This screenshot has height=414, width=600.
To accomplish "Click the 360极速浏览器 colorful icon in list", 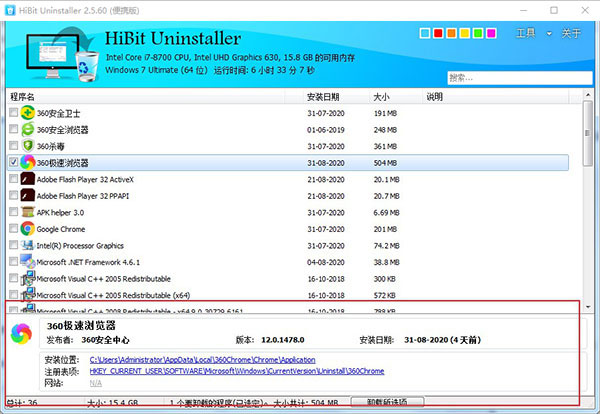I will (x=28, y=162).
